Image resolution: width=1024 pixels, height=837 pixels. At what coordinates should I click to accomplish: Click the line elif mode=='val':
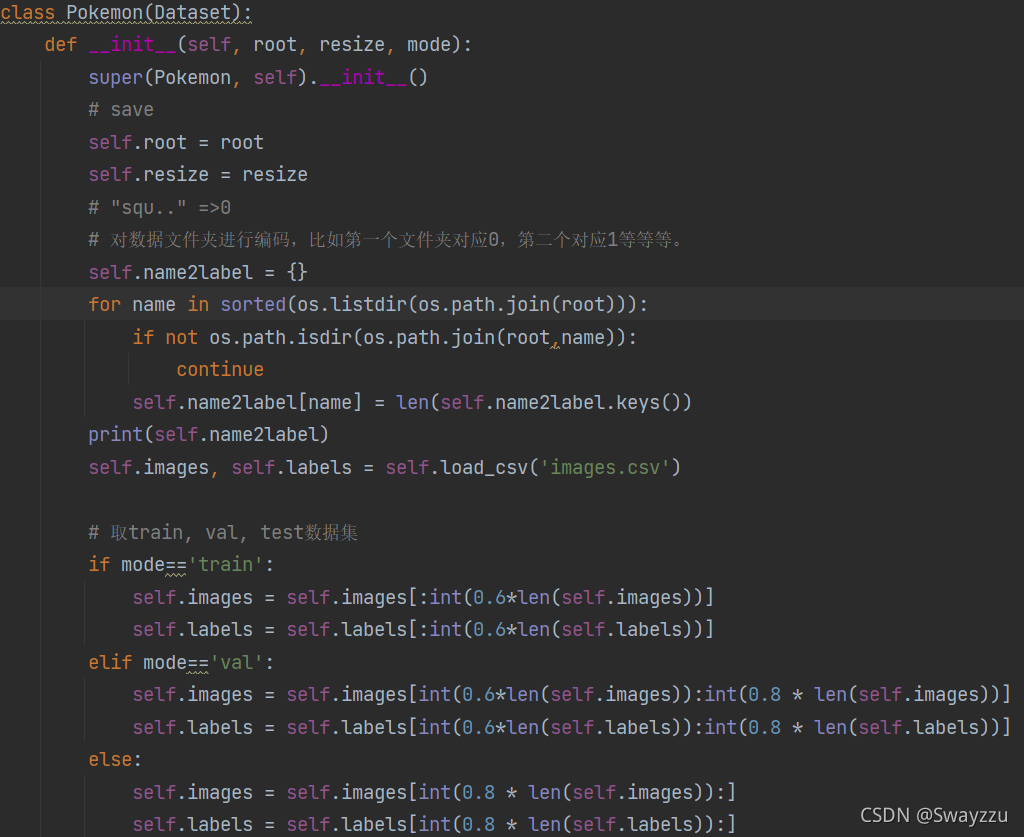point(182,663)
